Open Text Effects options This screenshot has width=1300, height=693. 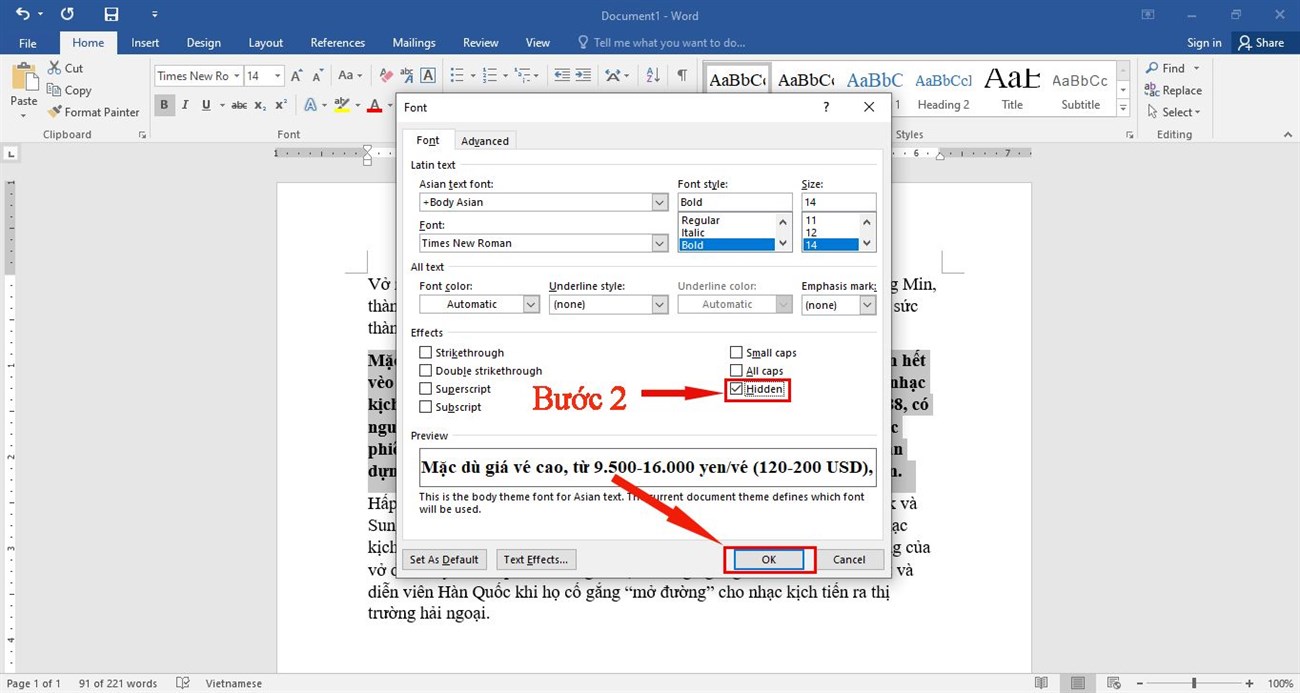pos(536,559)
